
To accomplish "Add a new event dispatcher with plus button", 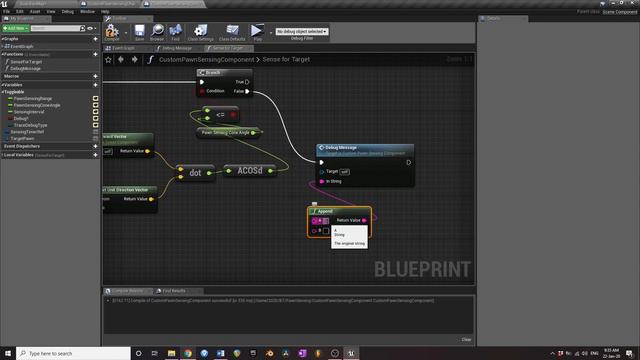I will (96, 146).
